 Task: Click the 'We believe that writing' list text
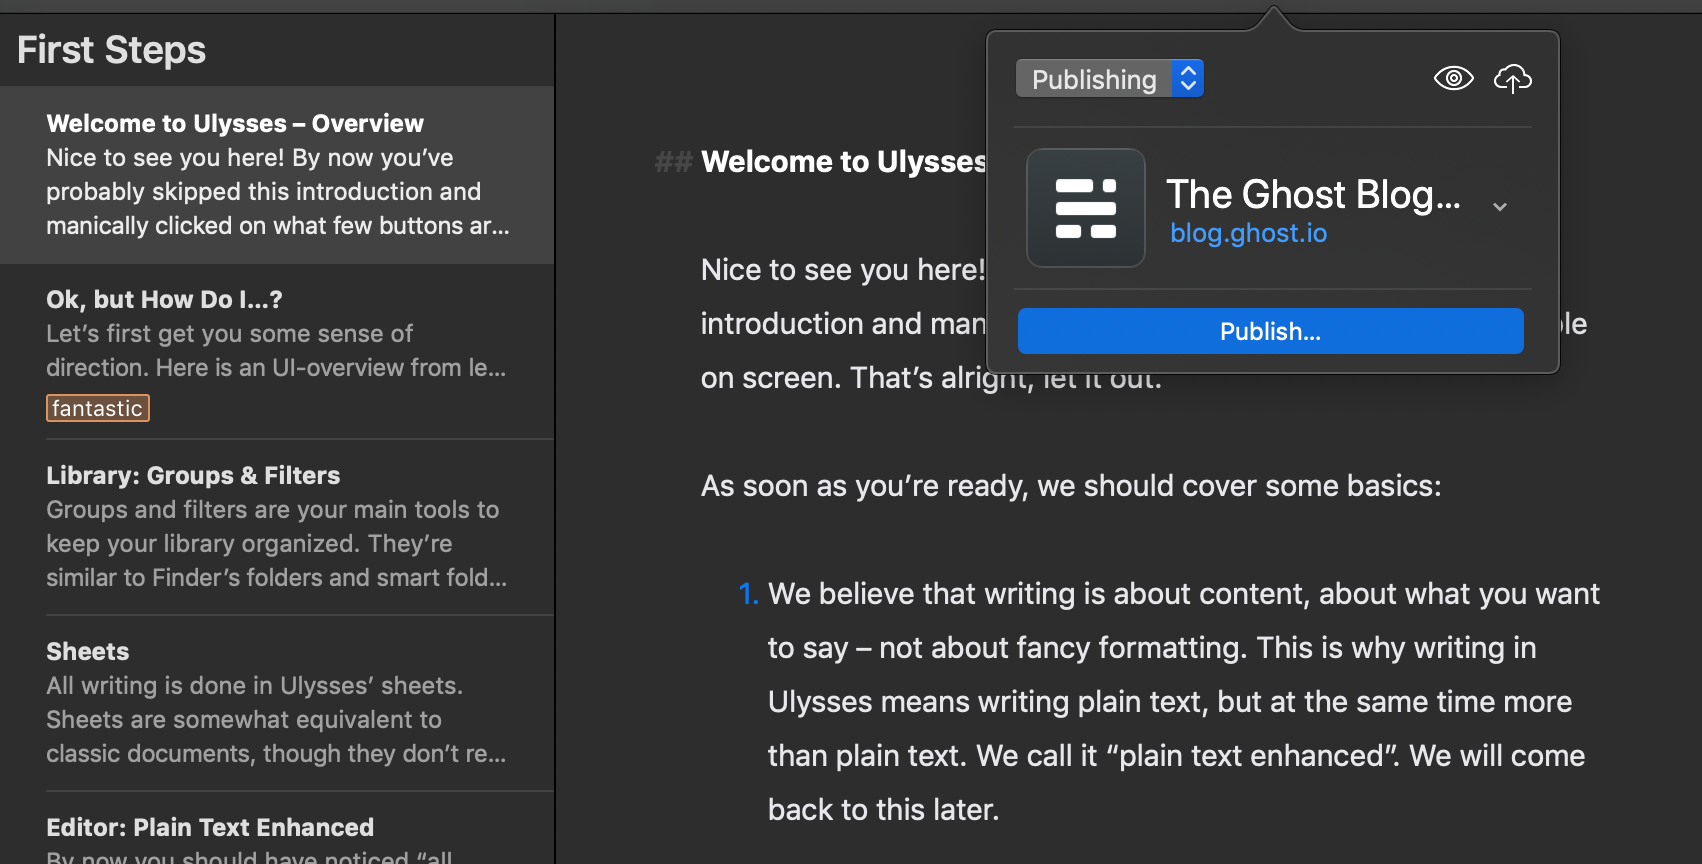click(x=1183, y=594)
